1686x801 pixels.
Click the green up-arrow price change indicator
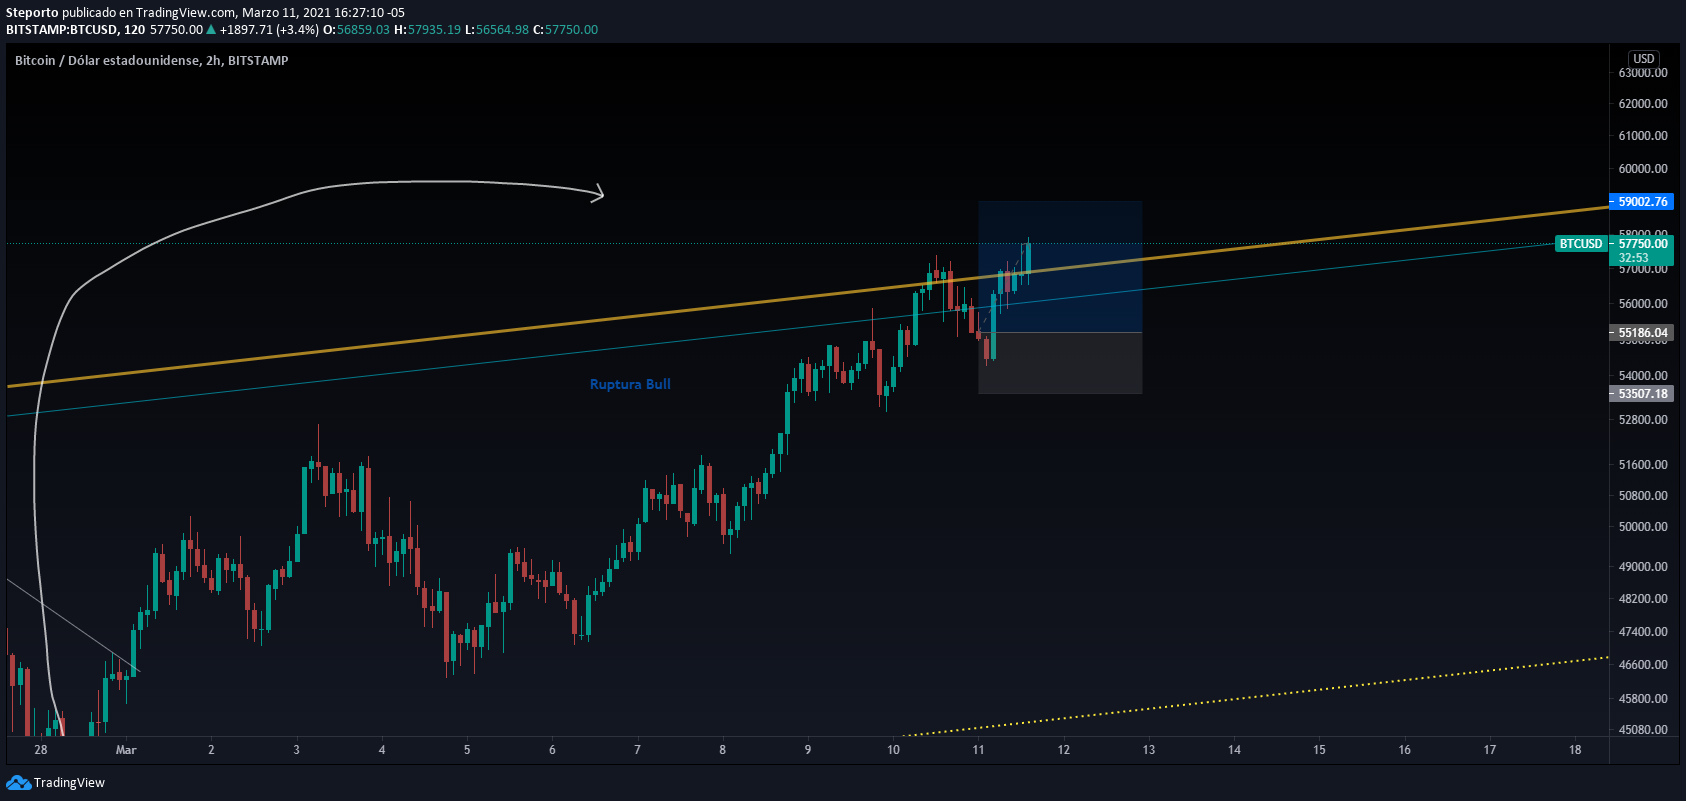(211, 30)
